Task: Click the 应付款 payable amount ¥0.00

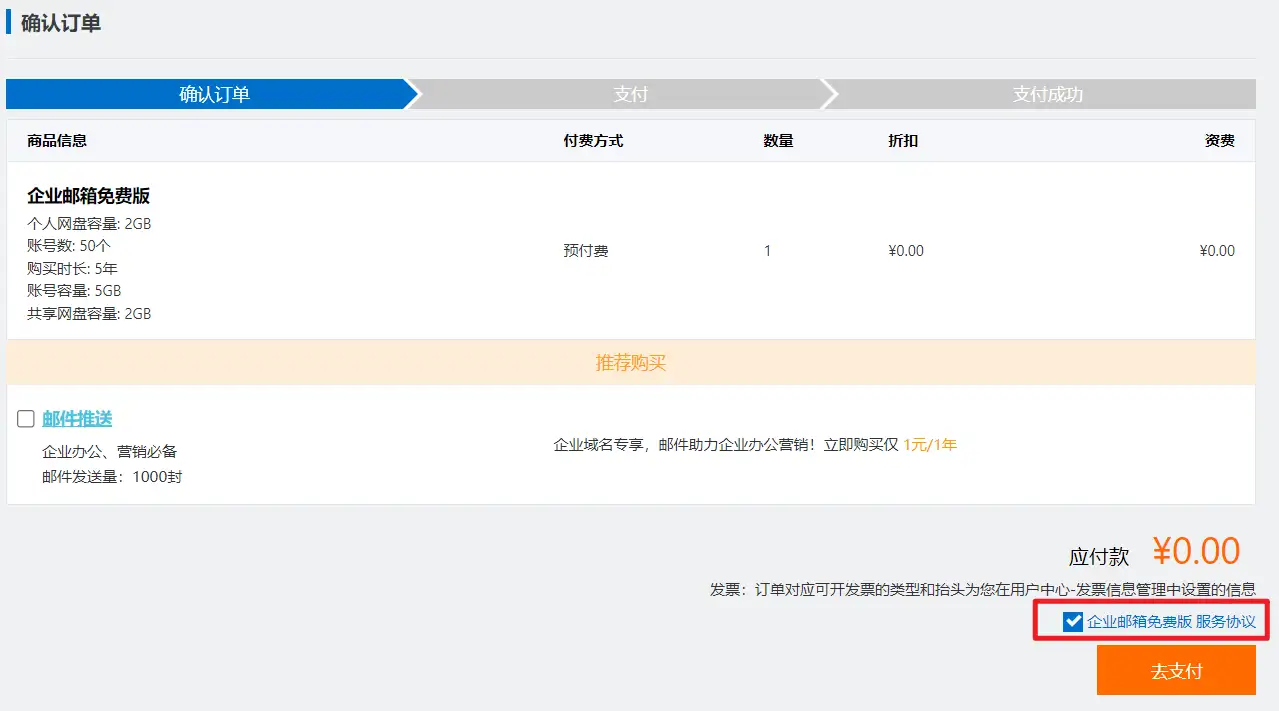Action: [1195, 549]
